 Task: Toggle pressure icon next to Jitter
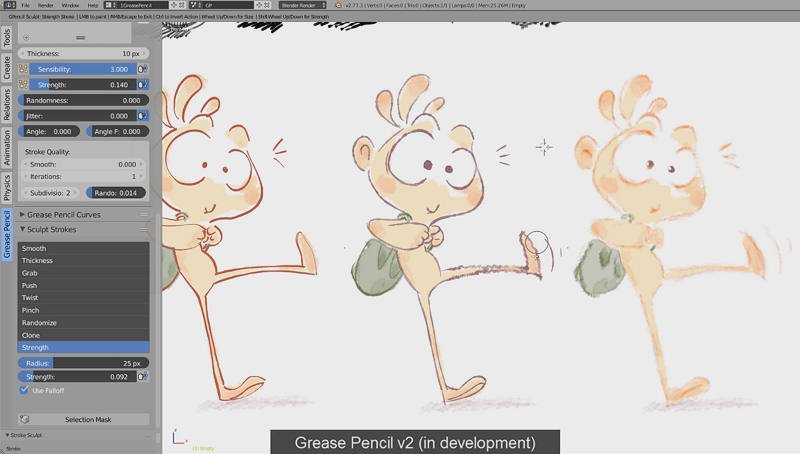tap(143, 116)
